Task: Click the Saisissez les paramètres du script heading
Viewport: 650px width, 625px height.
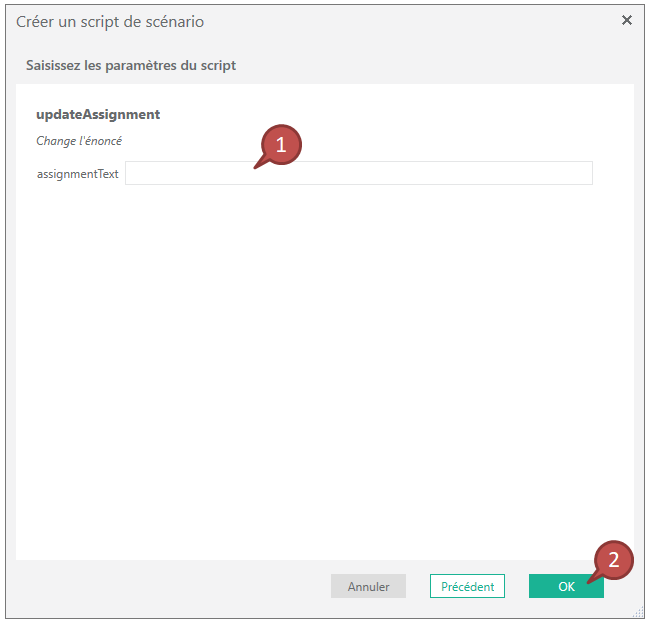Action: (x=131, y=66)
